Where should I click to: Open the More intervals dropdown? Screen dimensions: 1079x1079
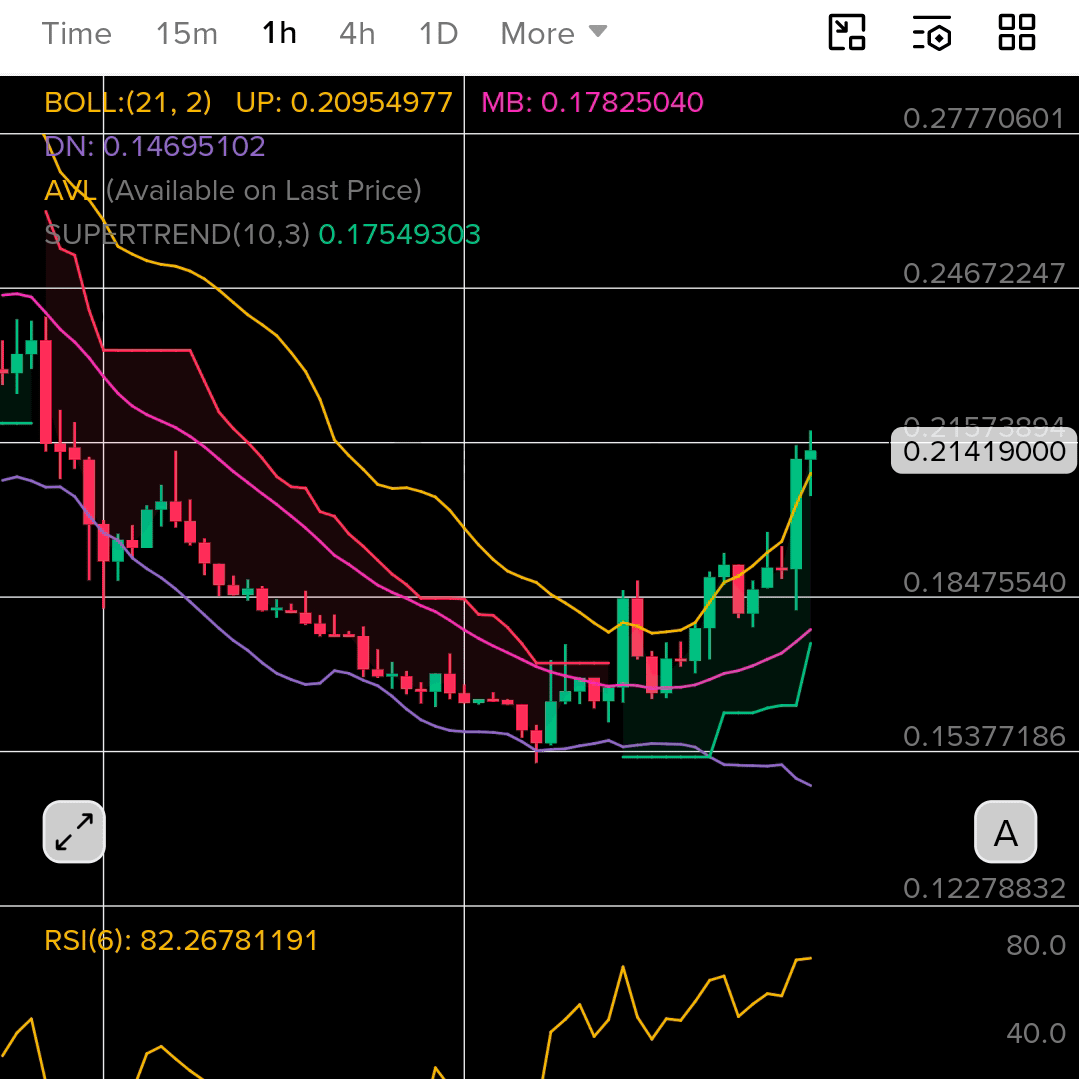pos(554,33)
